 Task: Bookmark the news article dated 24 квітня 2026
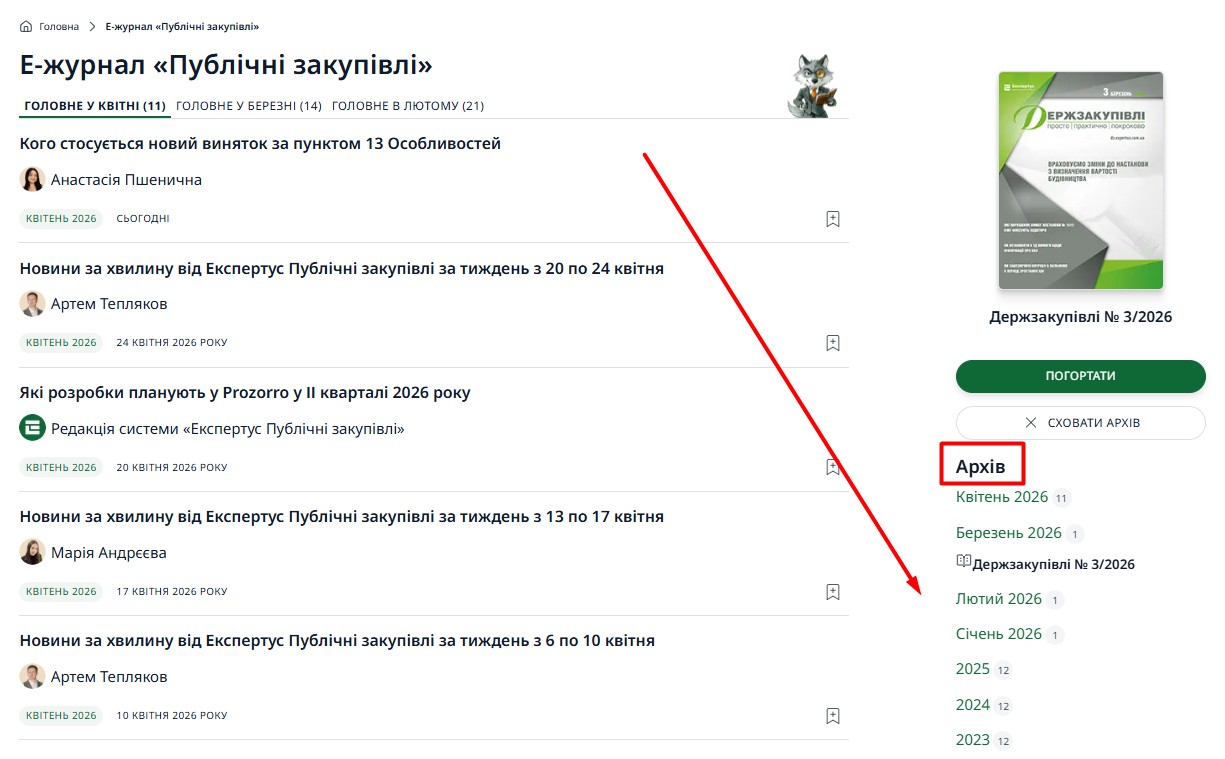[833, 343]
